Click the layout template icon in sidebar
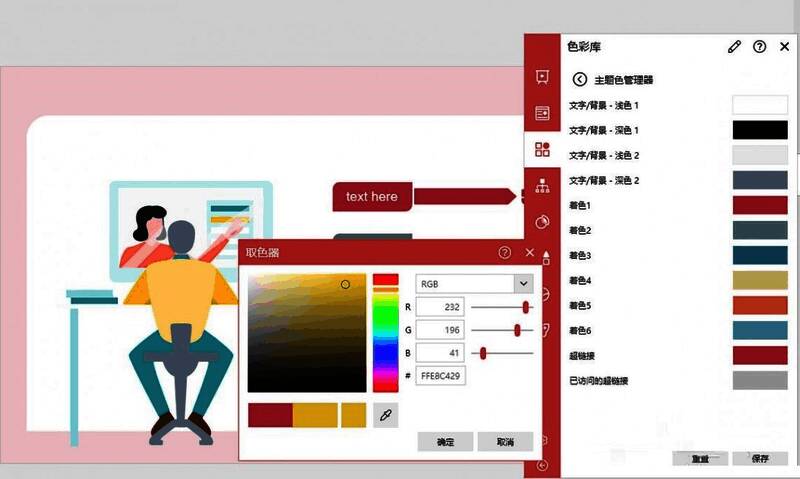 pos(543,113)
